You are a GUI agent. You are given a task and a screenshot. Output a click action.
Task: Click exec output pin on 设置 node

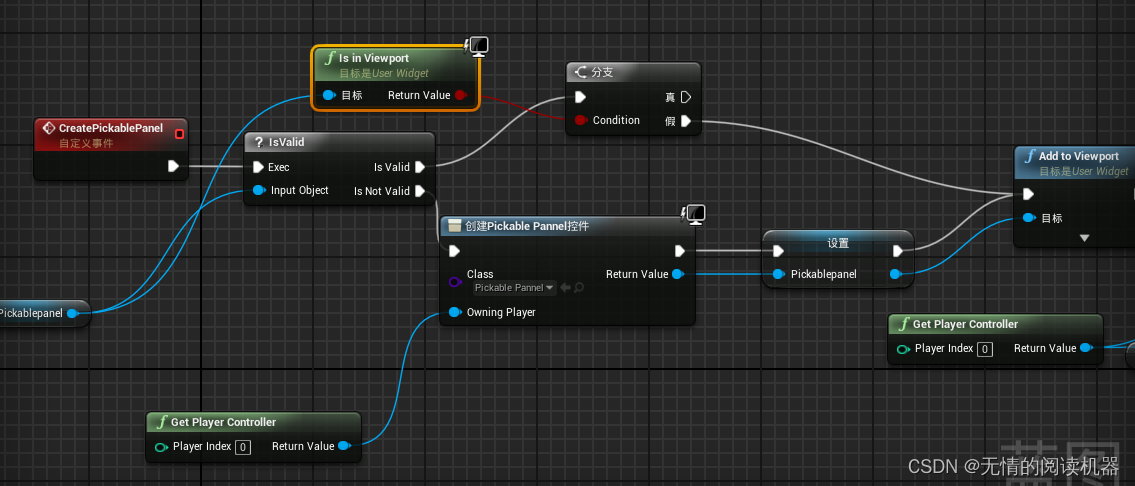(x=898, y=251)
